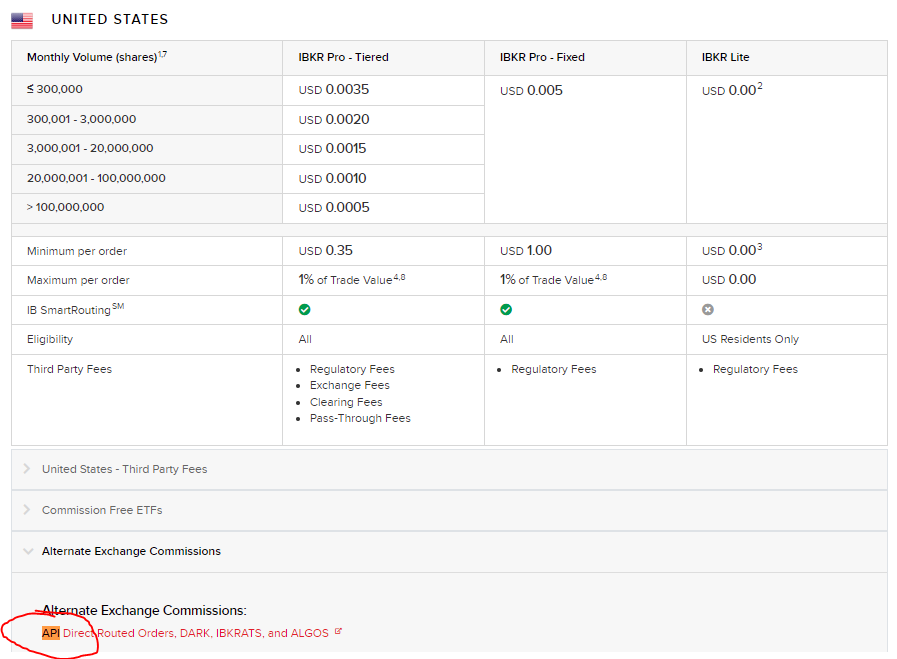The width and height of the screenshot is (897, 659).
Task: Click Regulatory Fees in the Fixed column
Action: [554, 369]
